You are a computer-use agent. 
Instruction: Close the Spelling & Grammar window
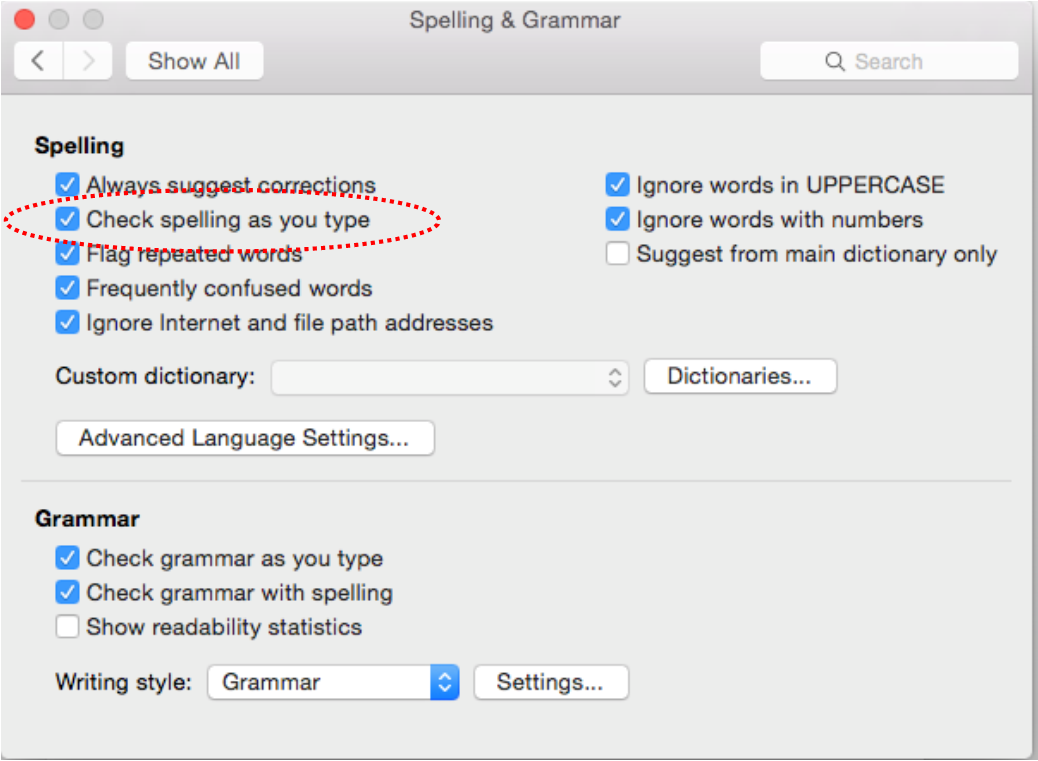(x=24, y=19)
